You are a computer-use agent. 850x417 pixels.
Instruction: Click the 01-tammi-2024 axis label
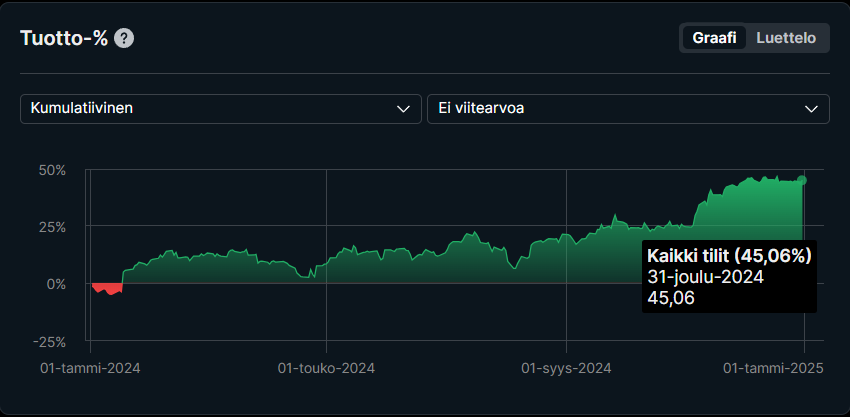(x=90, y=369)
